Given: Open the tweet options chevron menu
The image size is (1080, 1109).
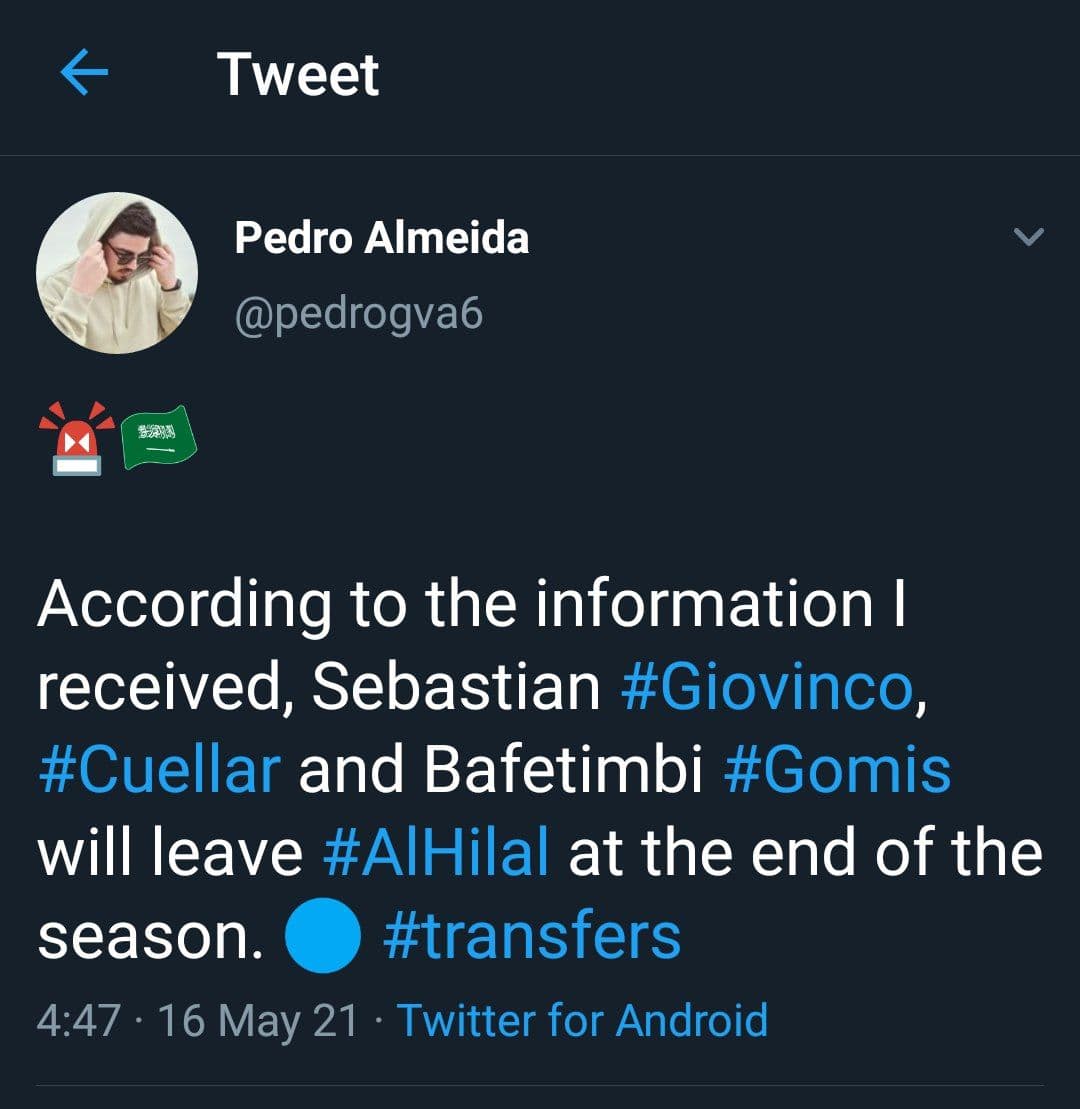Looking at the screenshot, I should (1028, 237).
